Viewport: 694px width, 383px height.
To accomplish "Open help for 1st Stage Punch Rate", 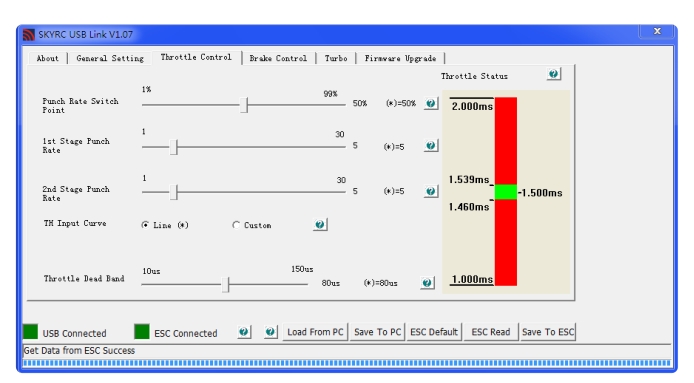I will (x=431, y=146).
